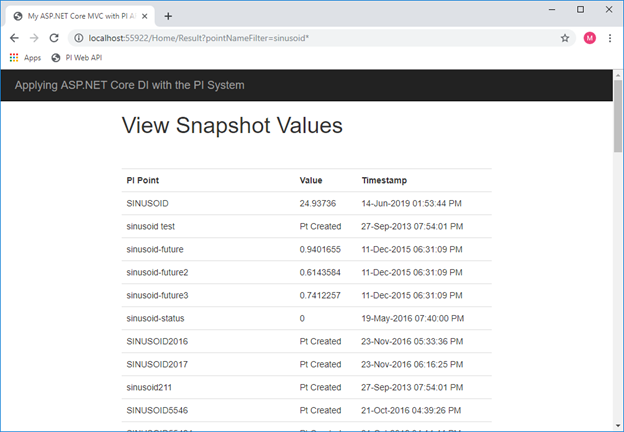Image resolution: width=624 pixels, height=432 pixels.
Task: Click the 'Timestamp' column header
Action: [384, 181]
